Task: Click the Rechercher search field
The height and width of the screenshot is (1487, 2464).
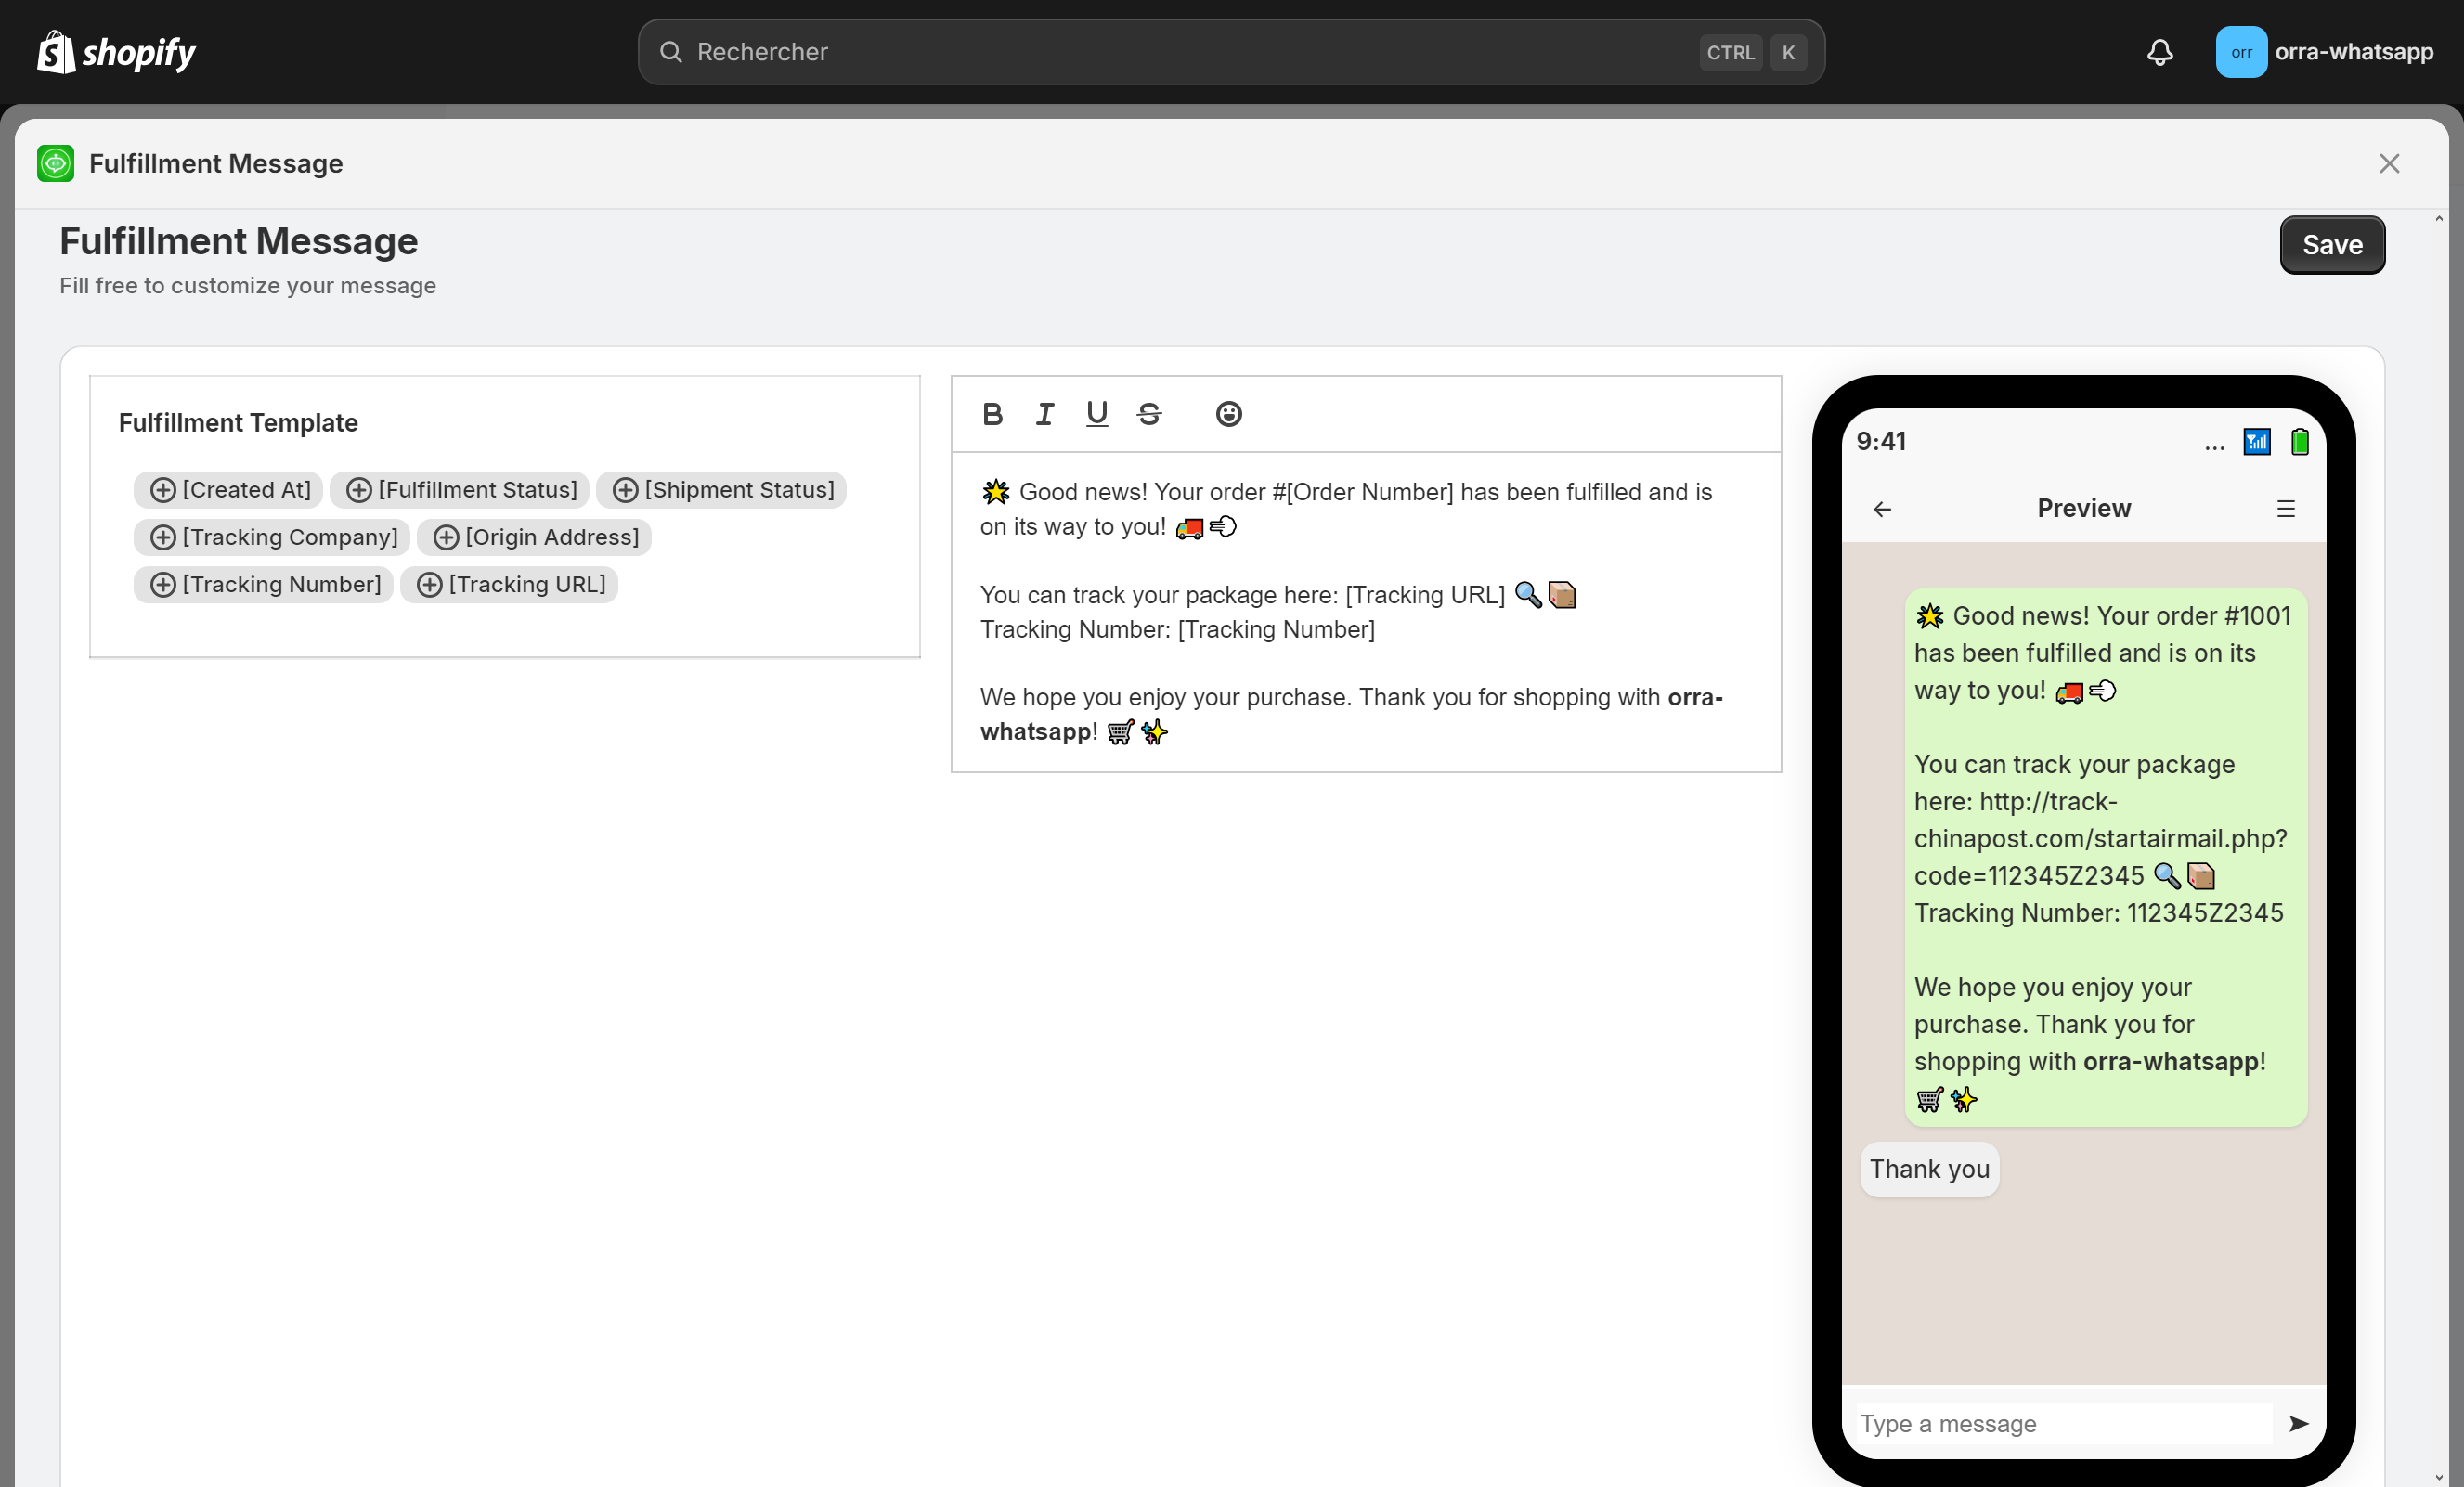Action: [1180, 52]
